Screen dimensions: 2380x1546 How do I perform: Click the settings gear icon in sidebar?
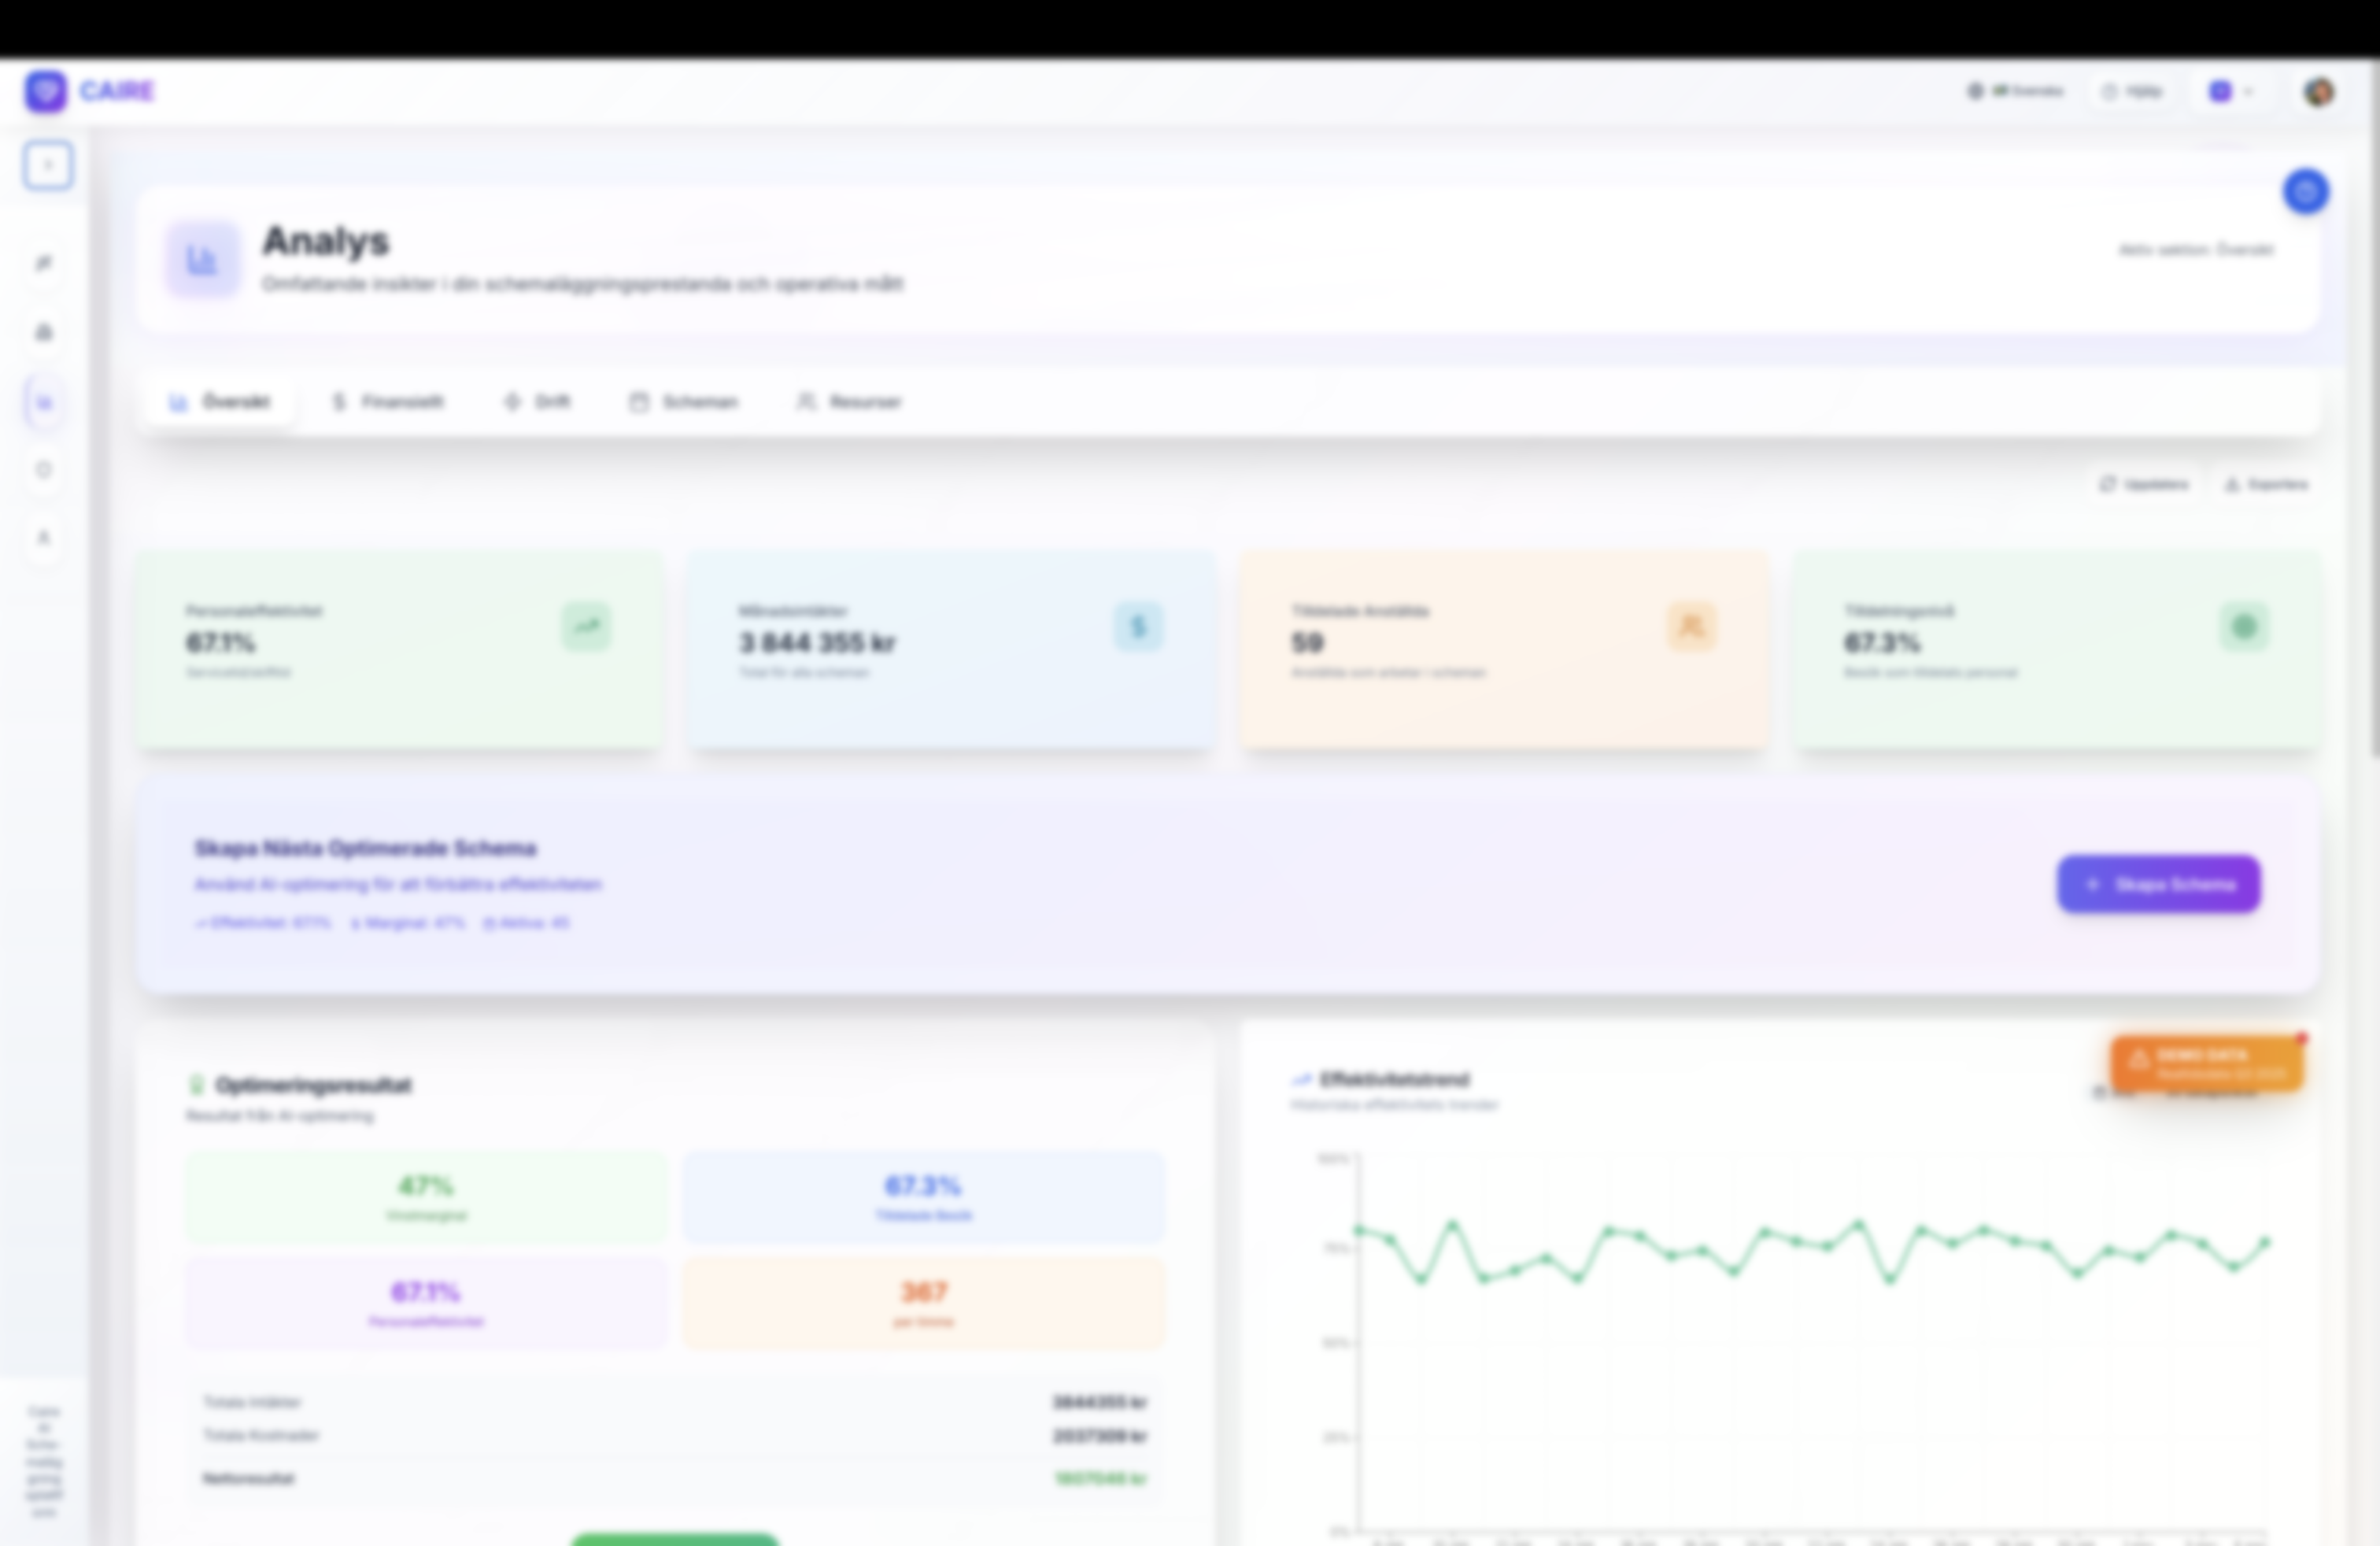(44, 470)
